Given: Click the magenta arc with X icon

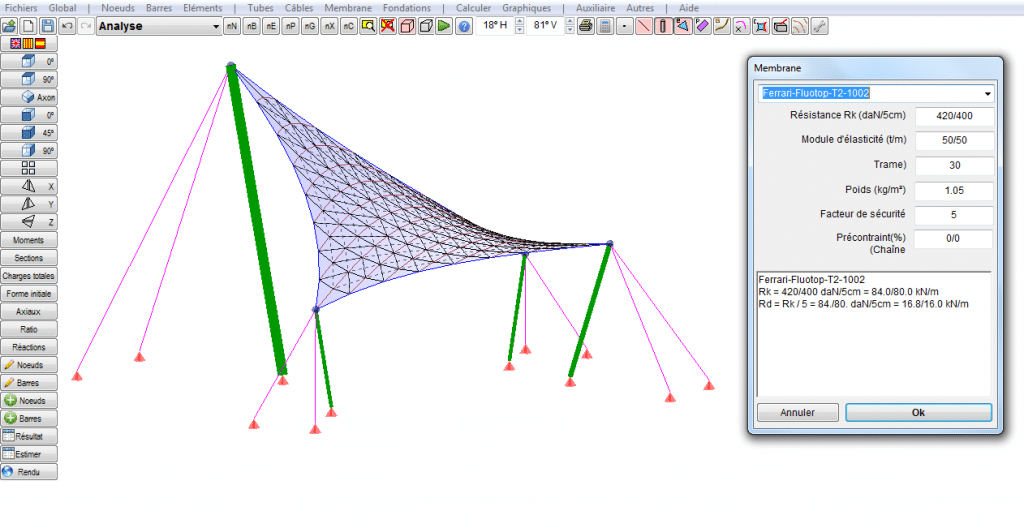Looking at the screenshot, I should 741,26.
